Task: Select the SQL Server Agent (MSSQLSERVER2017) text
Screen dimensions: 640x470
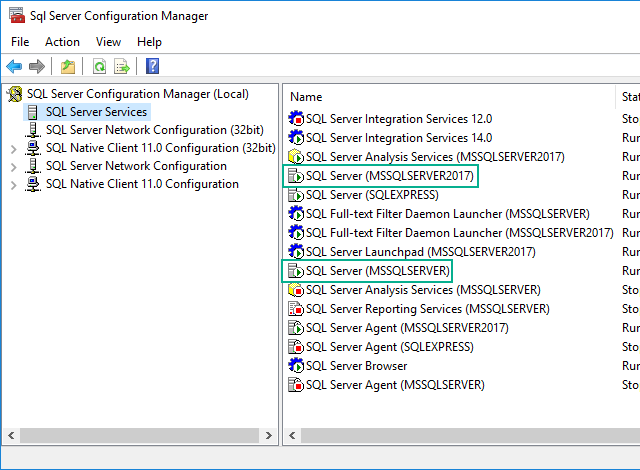Action: pyautogui.click(x=407, y=328)
